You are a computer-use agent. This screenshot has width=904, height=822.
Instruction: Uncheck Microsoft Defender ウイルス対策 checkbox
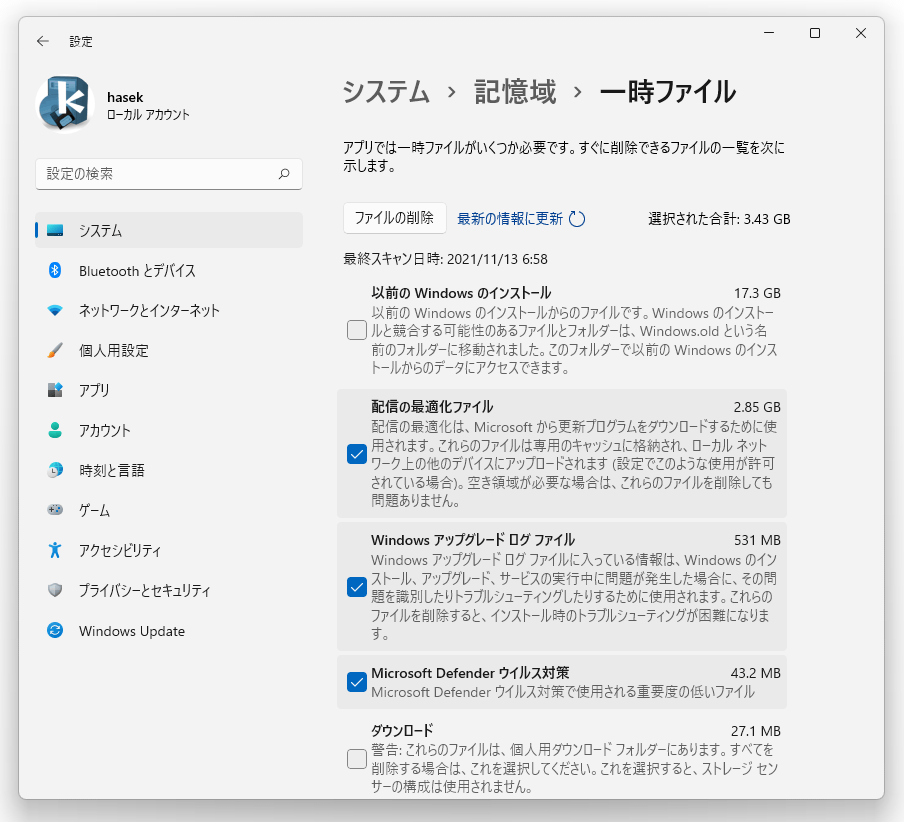[x=357, y=683]
